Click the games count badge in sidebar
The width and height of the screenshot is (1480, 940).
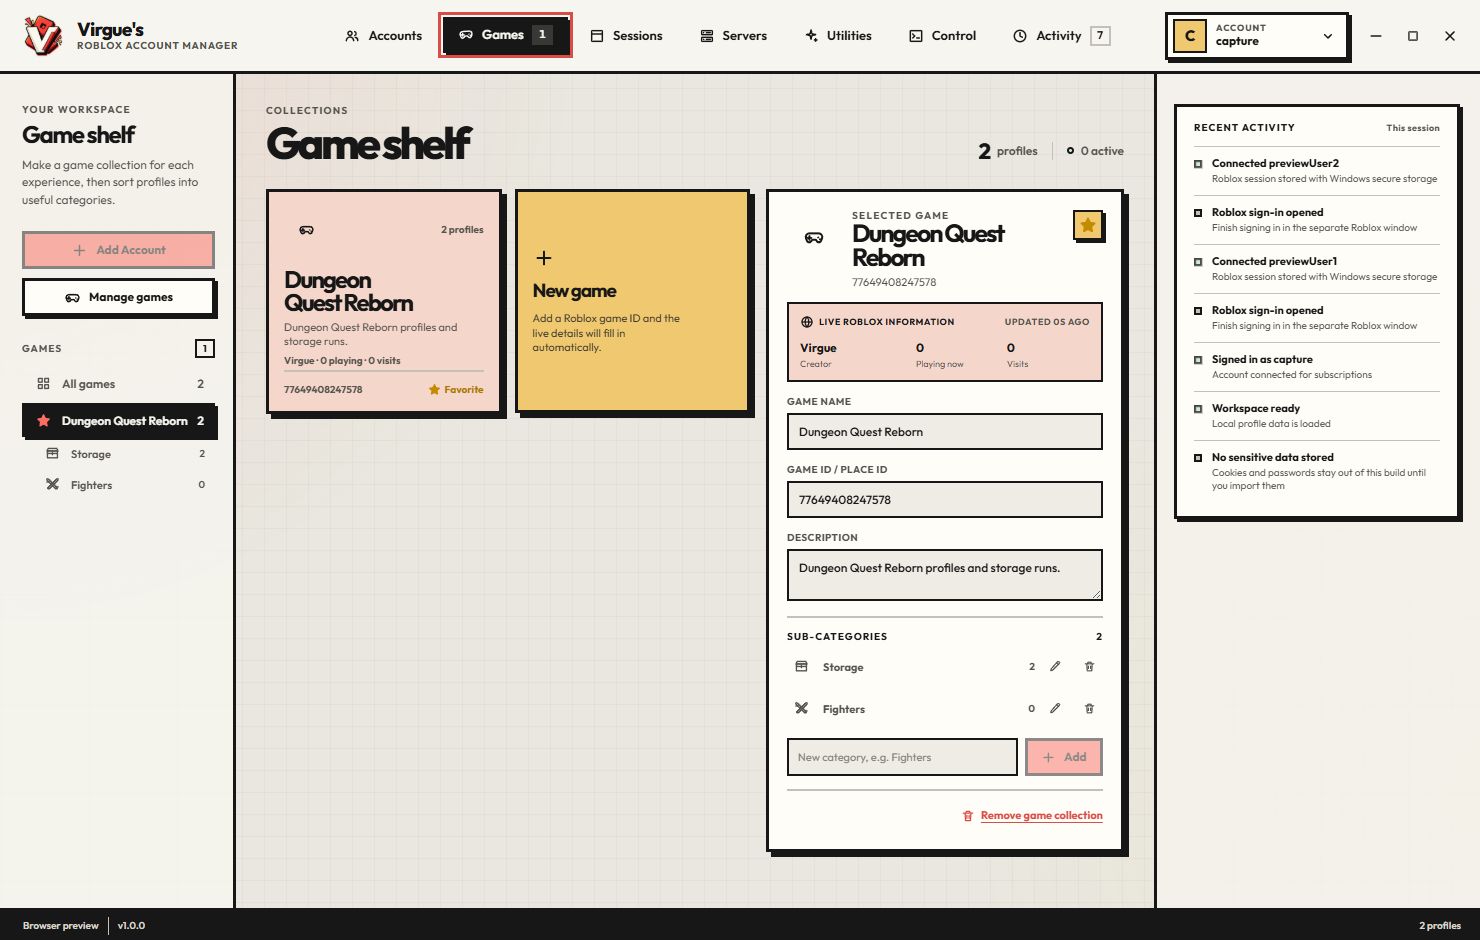click(205, 349)
